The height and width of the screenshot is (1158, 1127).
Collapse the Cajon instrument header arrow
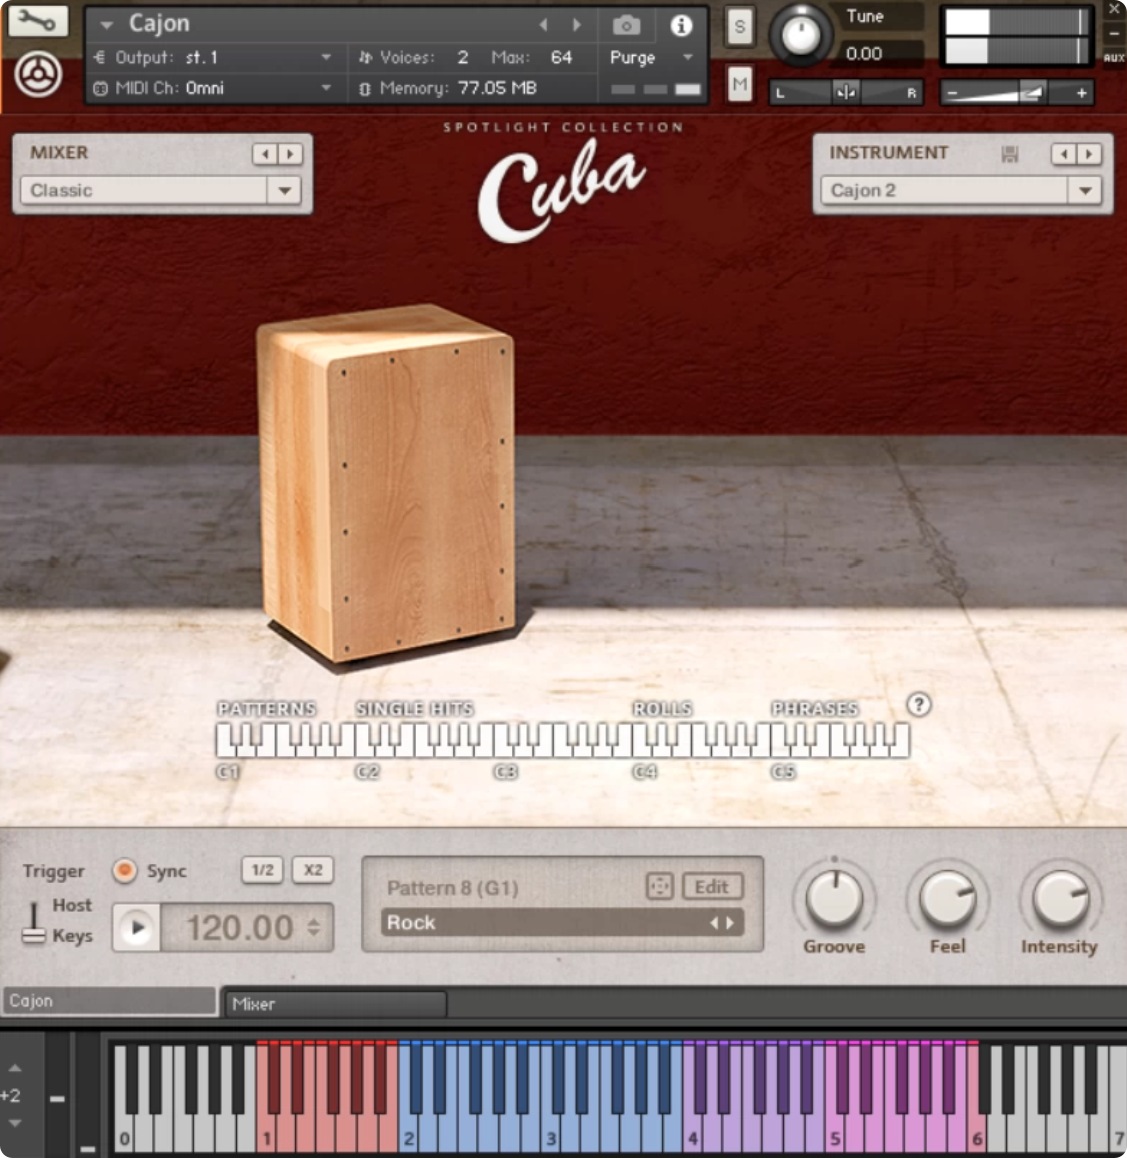[106, 25]
